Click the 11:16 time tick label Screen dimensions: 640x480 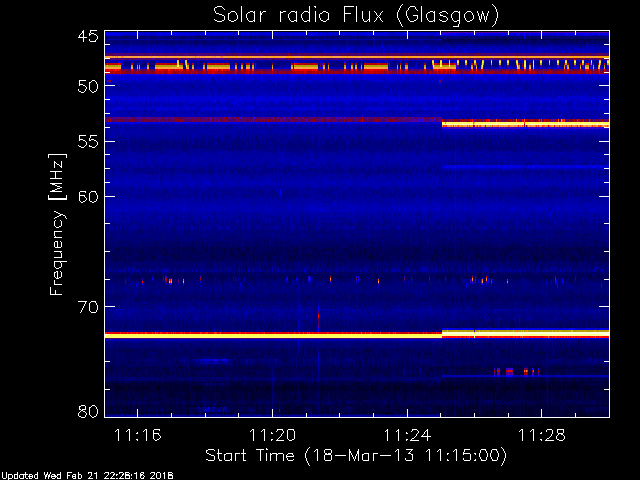click(x=138, y=435)
